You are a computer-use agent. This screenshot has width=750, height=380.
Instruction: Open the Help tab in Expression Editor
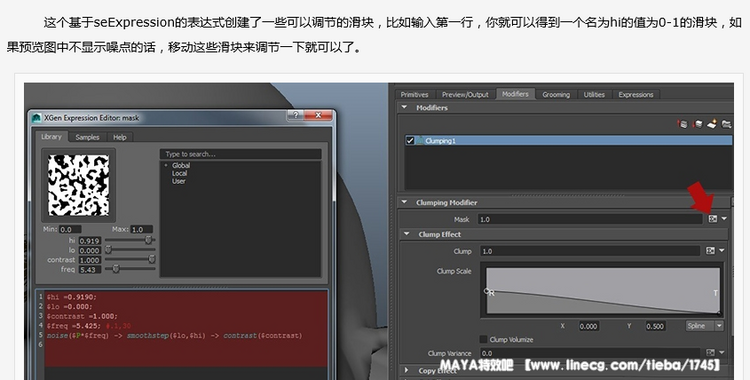click(120, 137)
